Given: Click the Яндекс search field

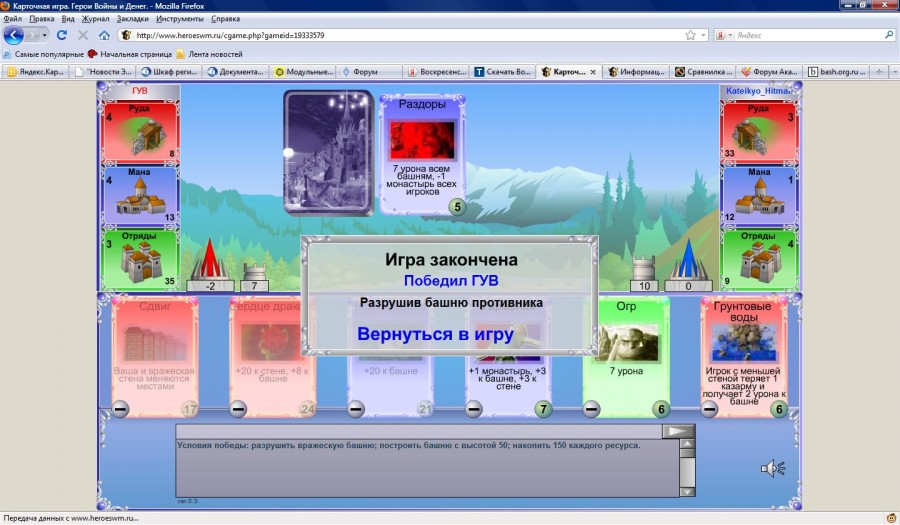Looking at the screenshot, I should [x=809, y=35].
